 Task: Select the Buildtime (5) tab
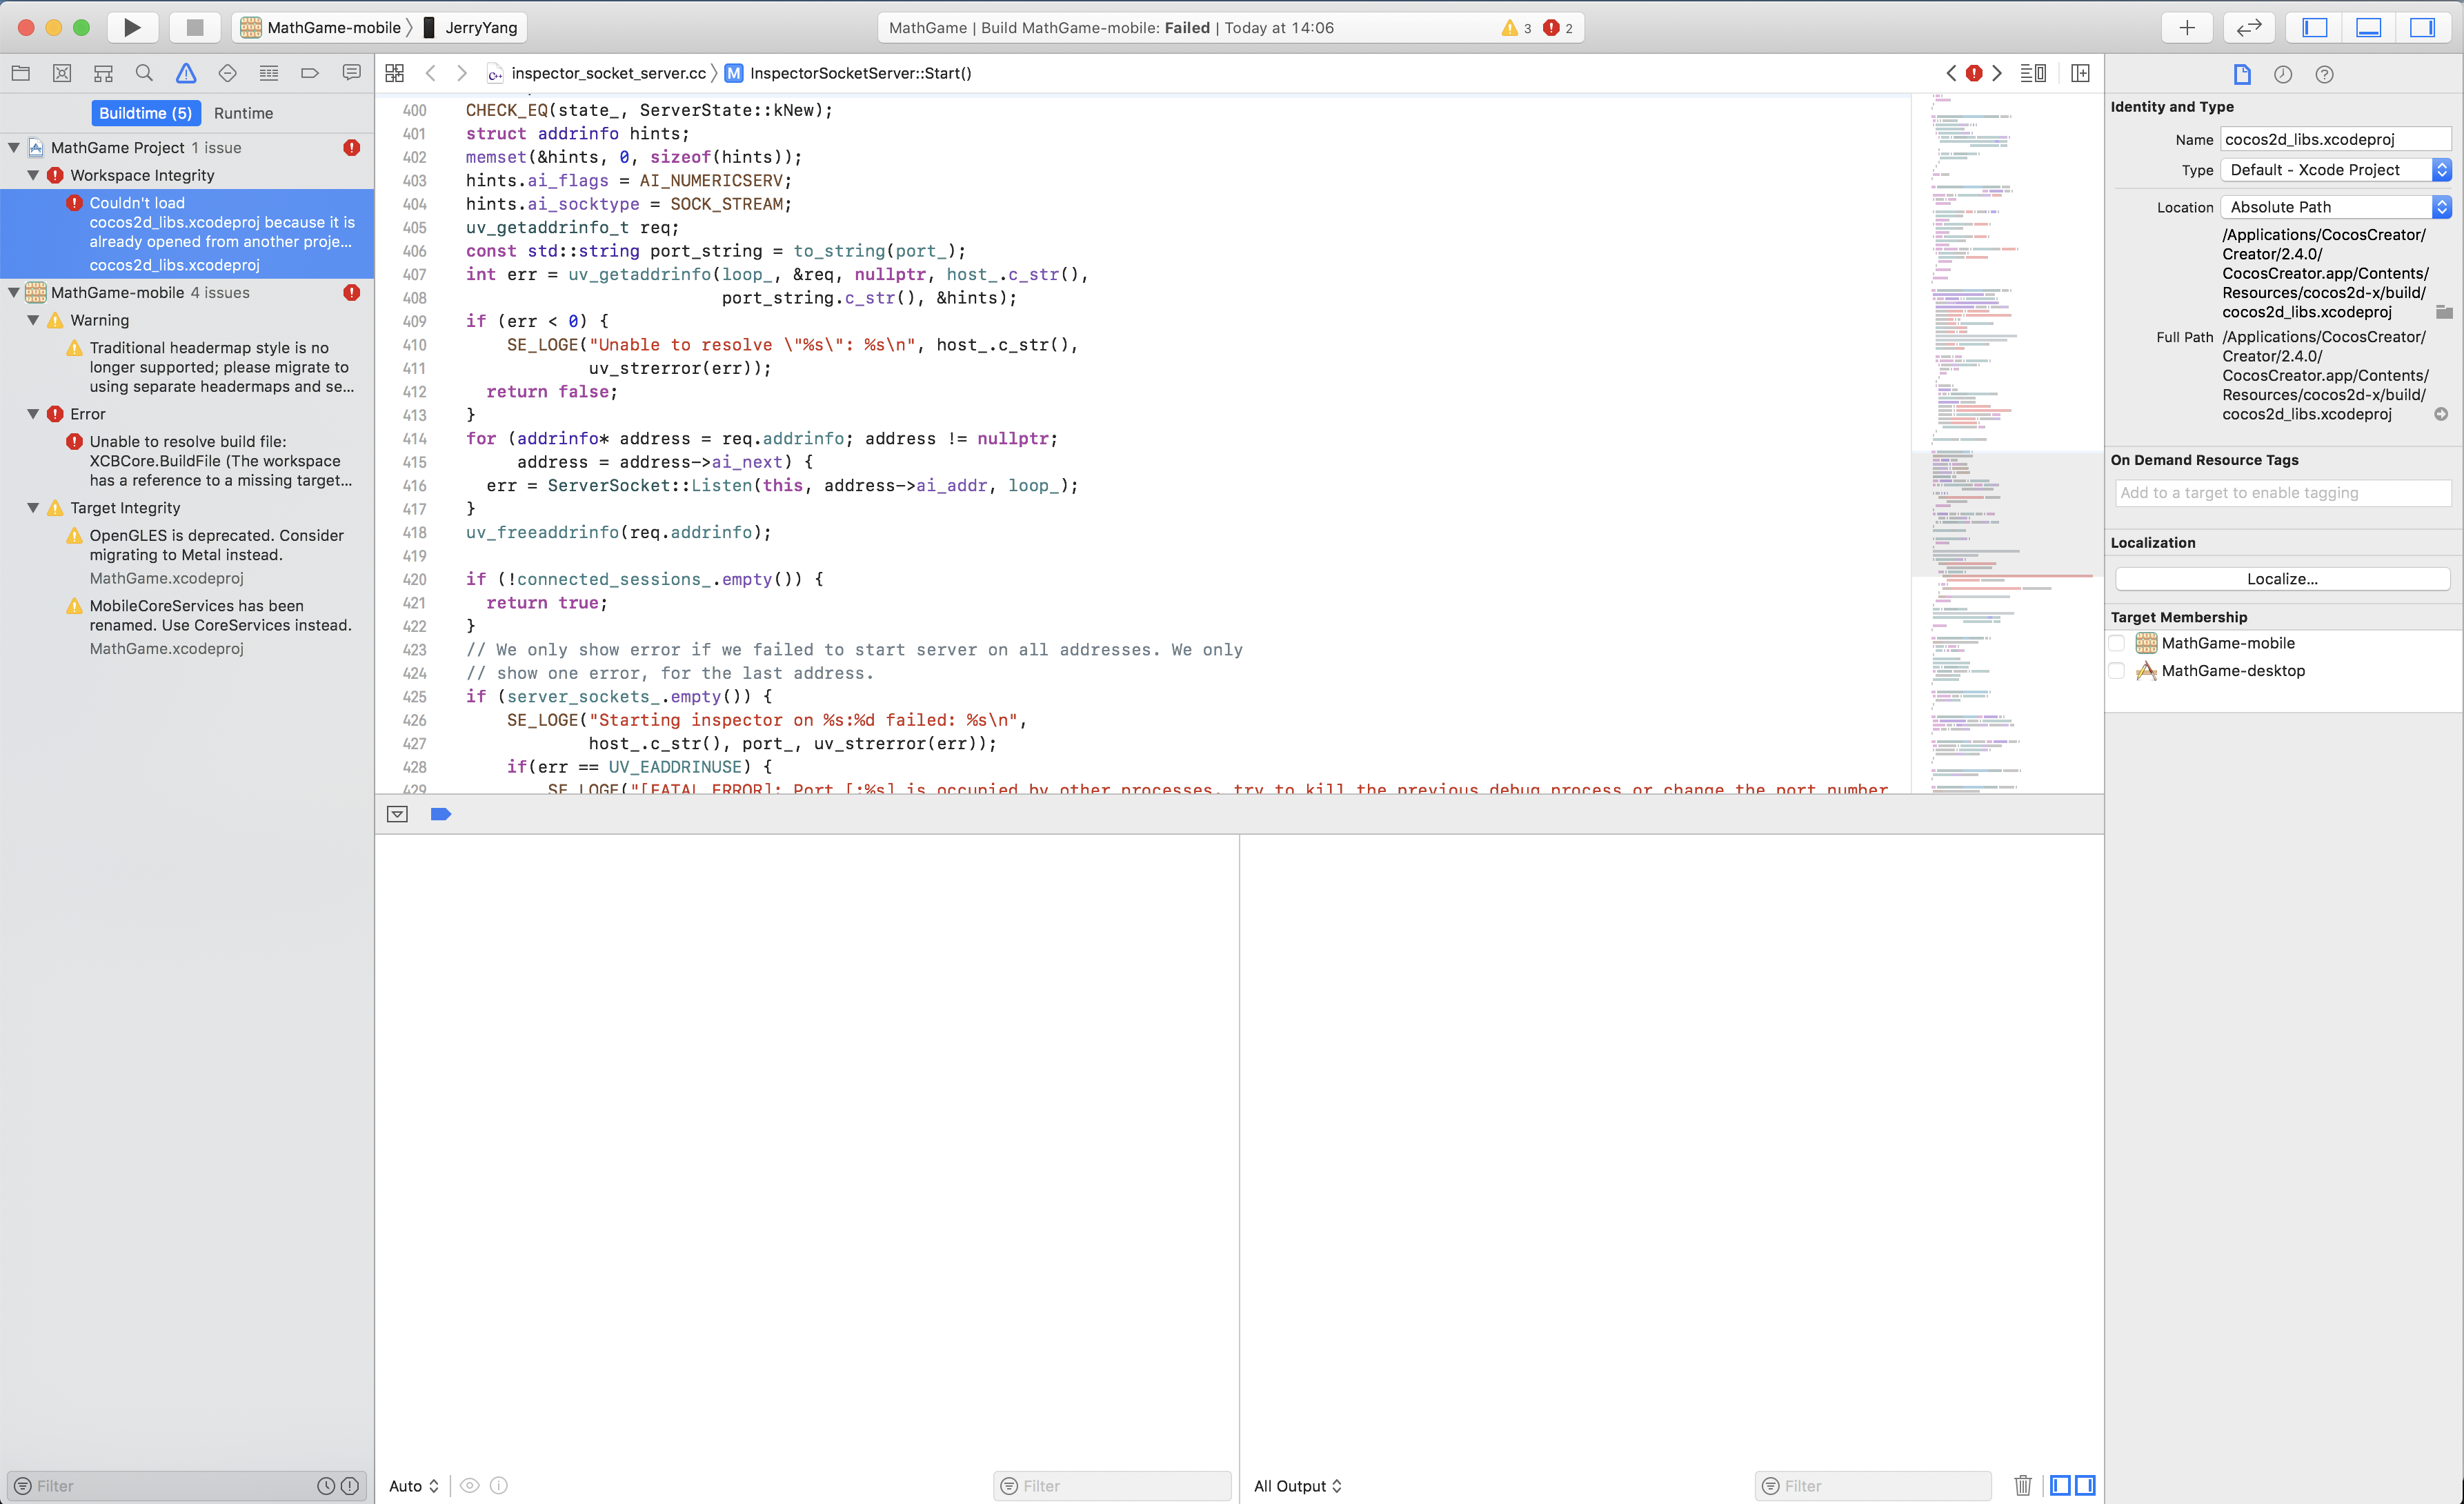(146, 113)
